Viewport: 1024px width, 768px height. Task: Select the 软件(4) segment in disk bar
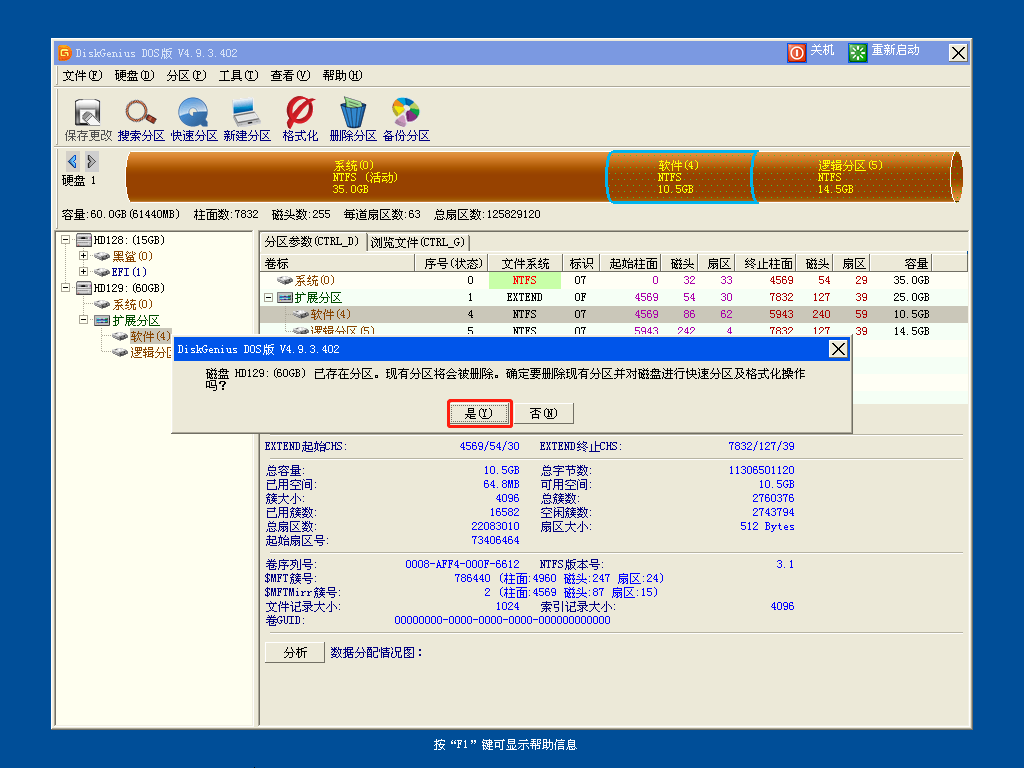coord(680,177)
